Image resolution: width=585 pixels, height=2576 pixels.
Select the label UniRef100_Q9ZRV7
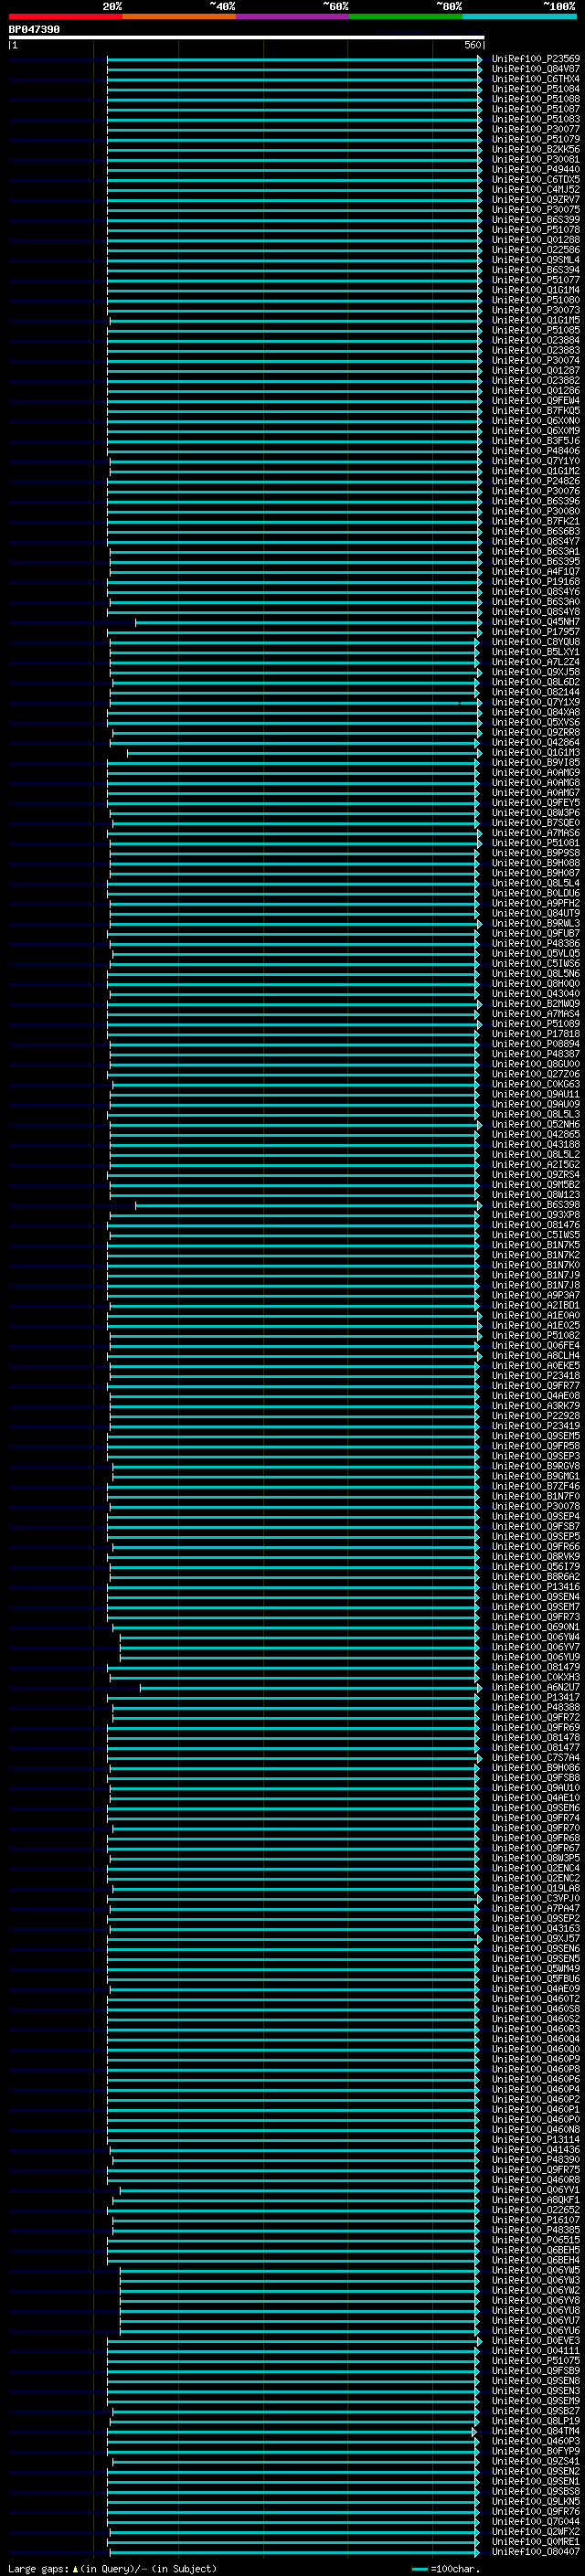(536, 200)
